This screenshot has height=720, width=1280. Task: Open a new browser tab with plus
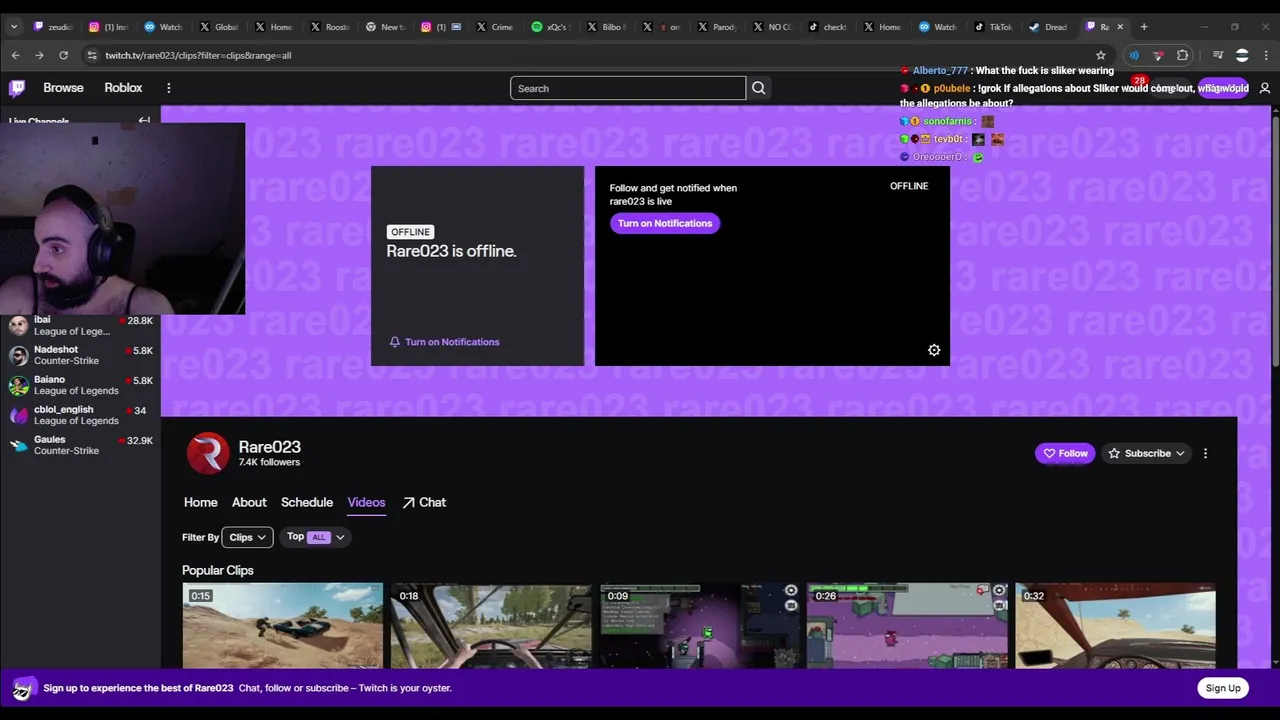[x=1144, y=27]
